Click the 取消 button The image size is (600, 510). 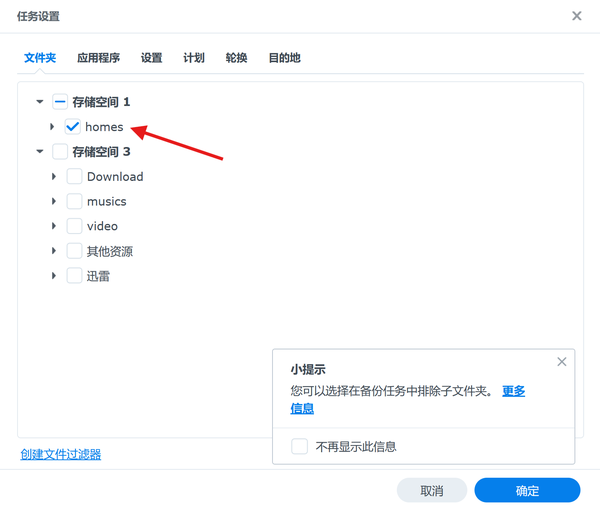tap(432, 490)
